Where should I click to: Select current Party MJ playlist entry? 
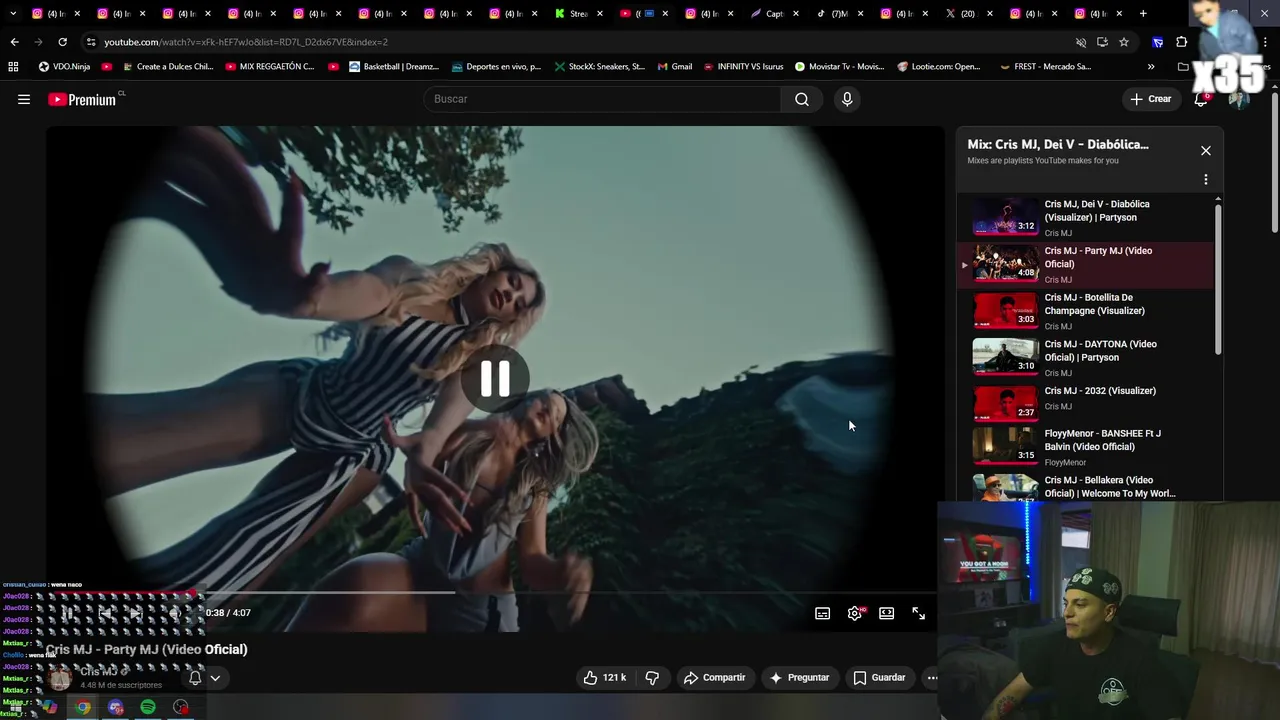pyautogui.click(x=1086, y=265)
